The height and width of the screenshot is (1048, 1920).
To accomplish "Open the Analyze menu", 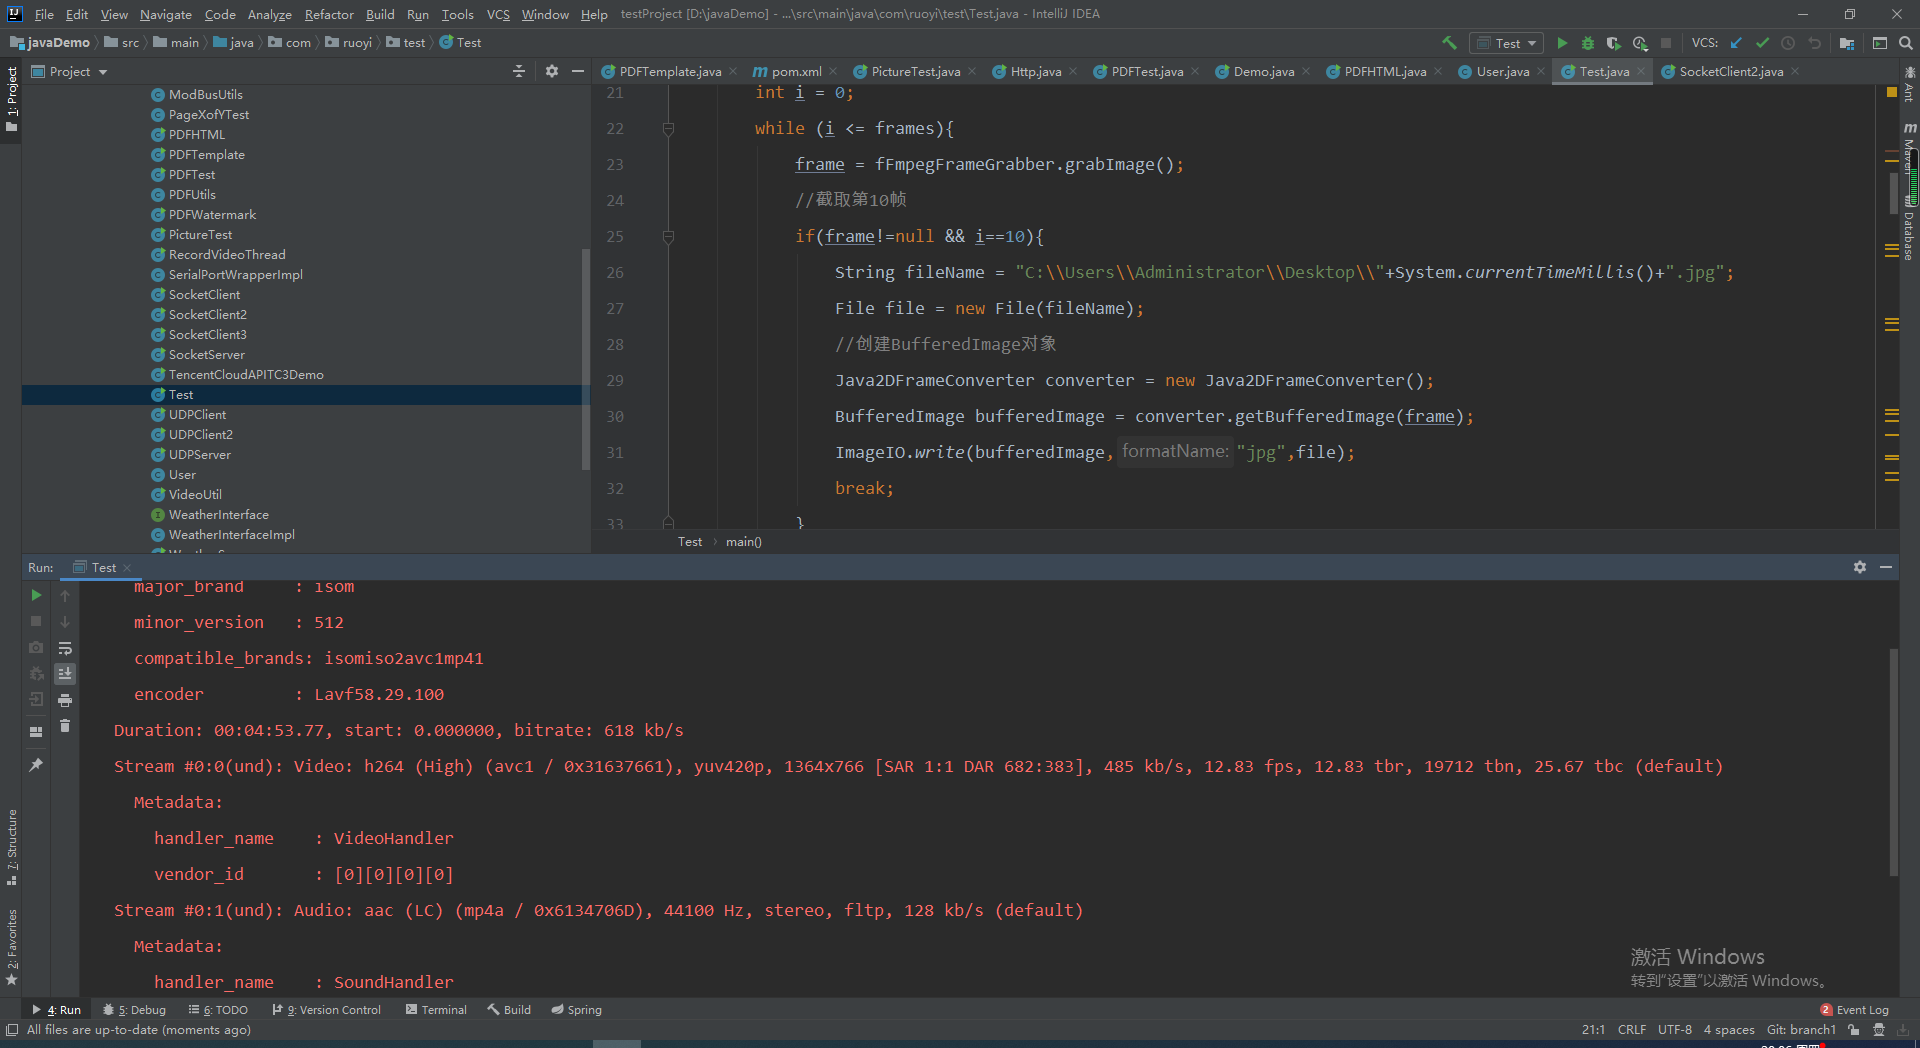I will (x=269, y=14).
